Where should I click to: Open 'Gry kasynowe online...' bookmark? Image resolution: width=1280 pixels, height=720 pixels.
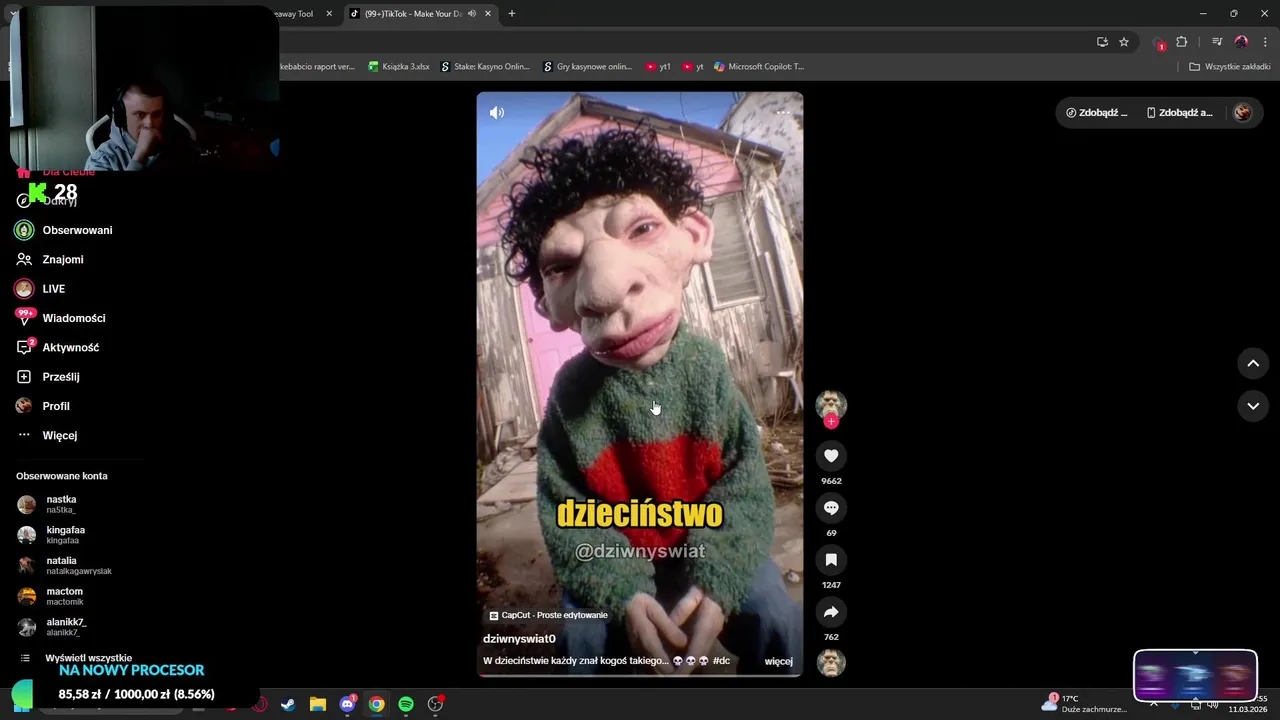[587, 67]
